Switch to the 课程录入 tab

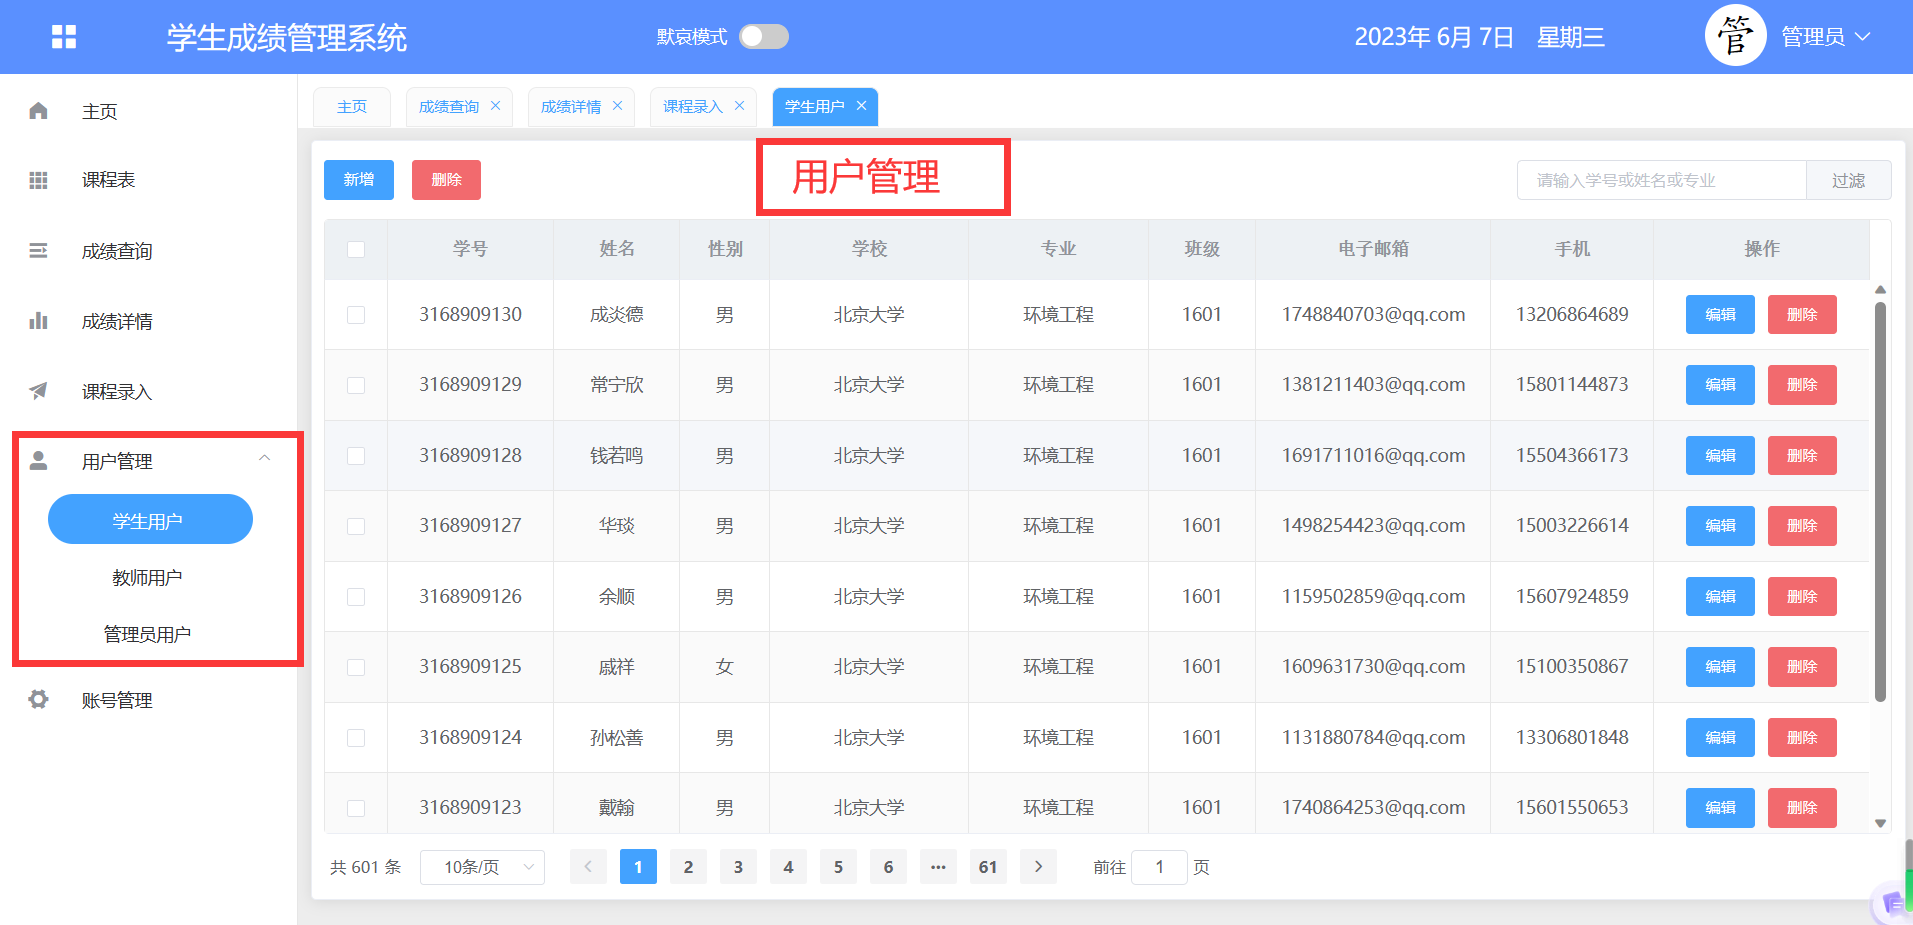coord(693,107)
